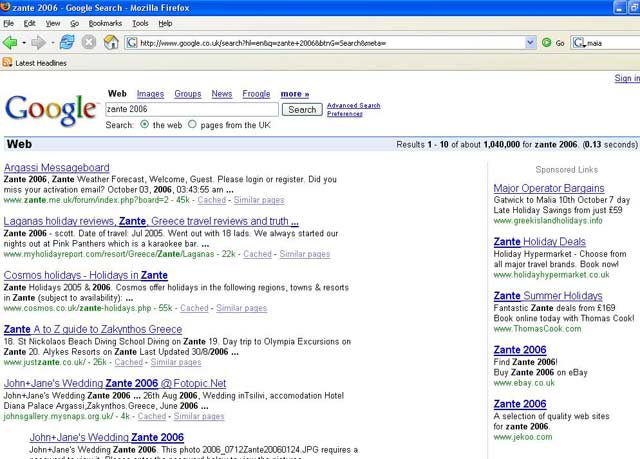Image resolution: width=640 pixels, height=459 pixels.
Task: Switch to Groups search
Action: coord(188,94)
